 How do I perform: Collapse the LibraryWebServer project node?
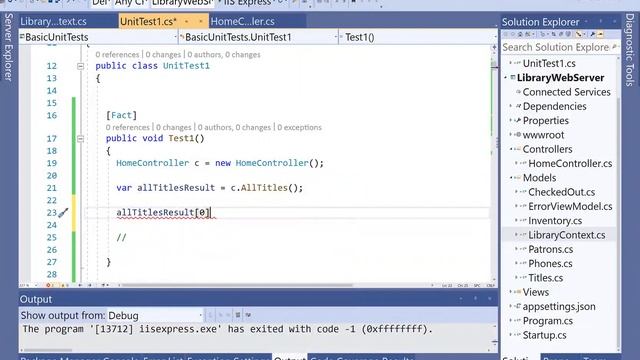[x=506, y=78]
